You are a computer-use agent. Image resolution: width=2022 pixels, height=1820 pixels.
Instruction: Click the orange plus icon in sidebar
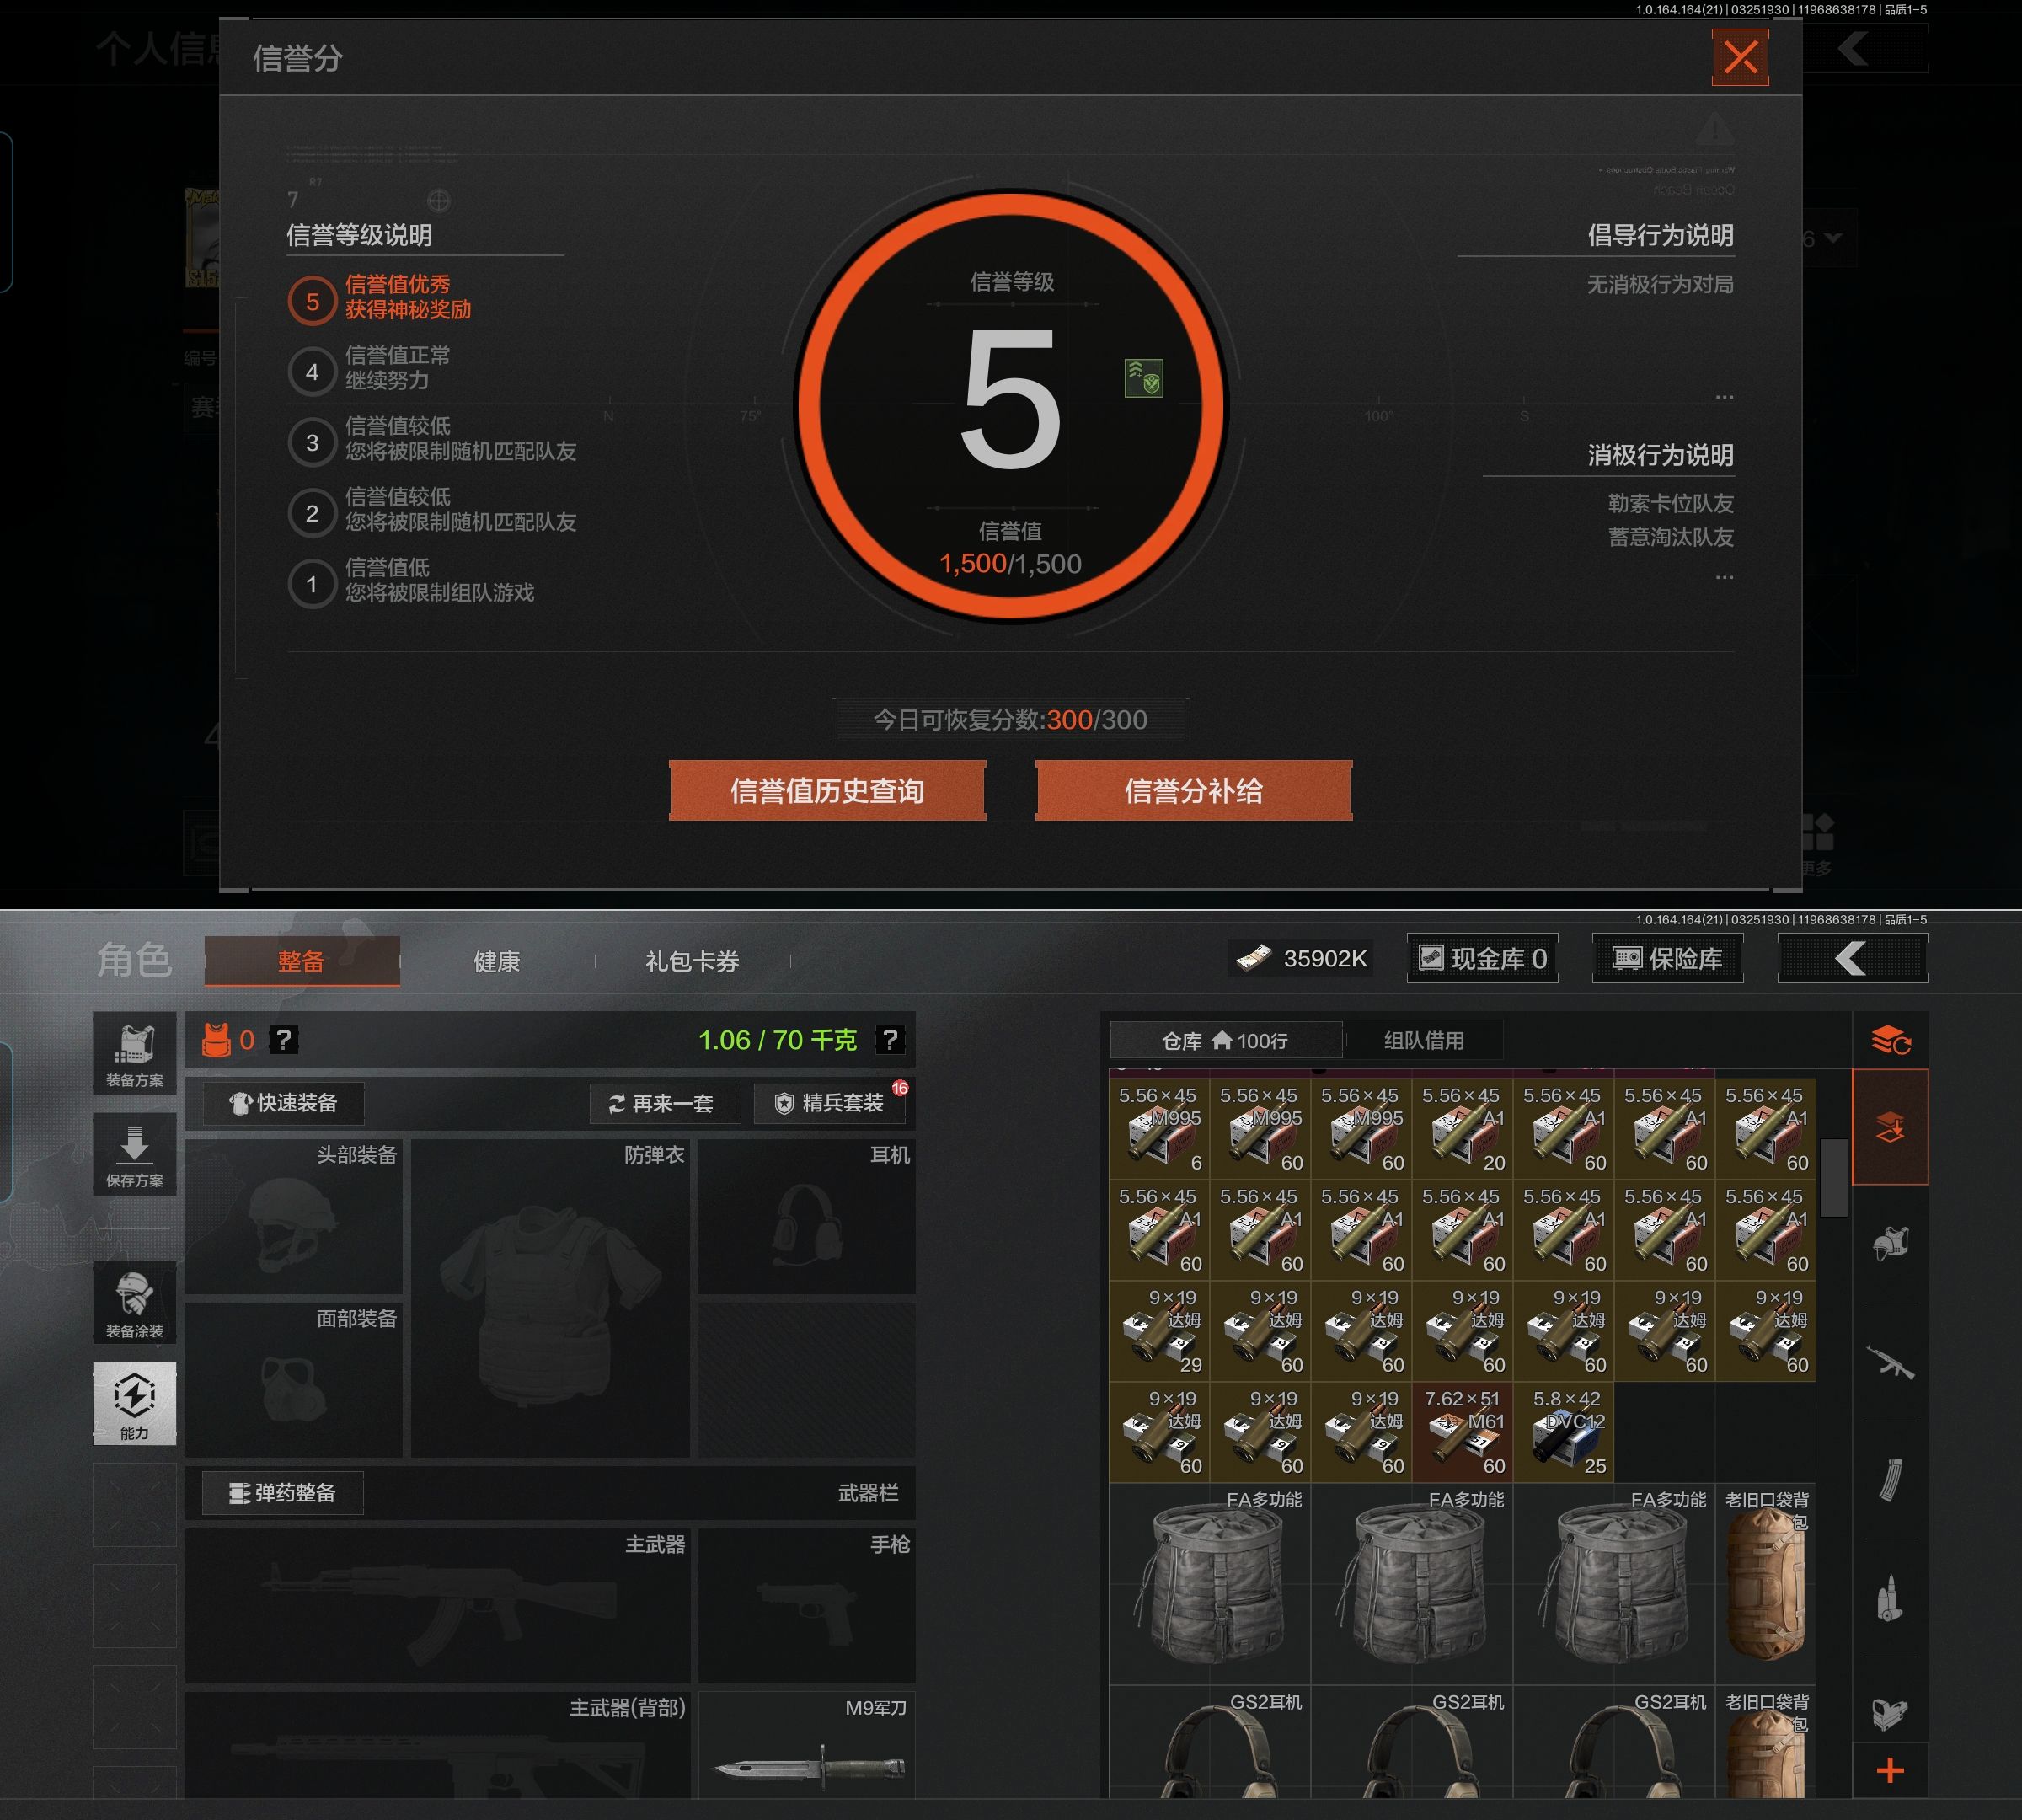tap(1890, 1772)
